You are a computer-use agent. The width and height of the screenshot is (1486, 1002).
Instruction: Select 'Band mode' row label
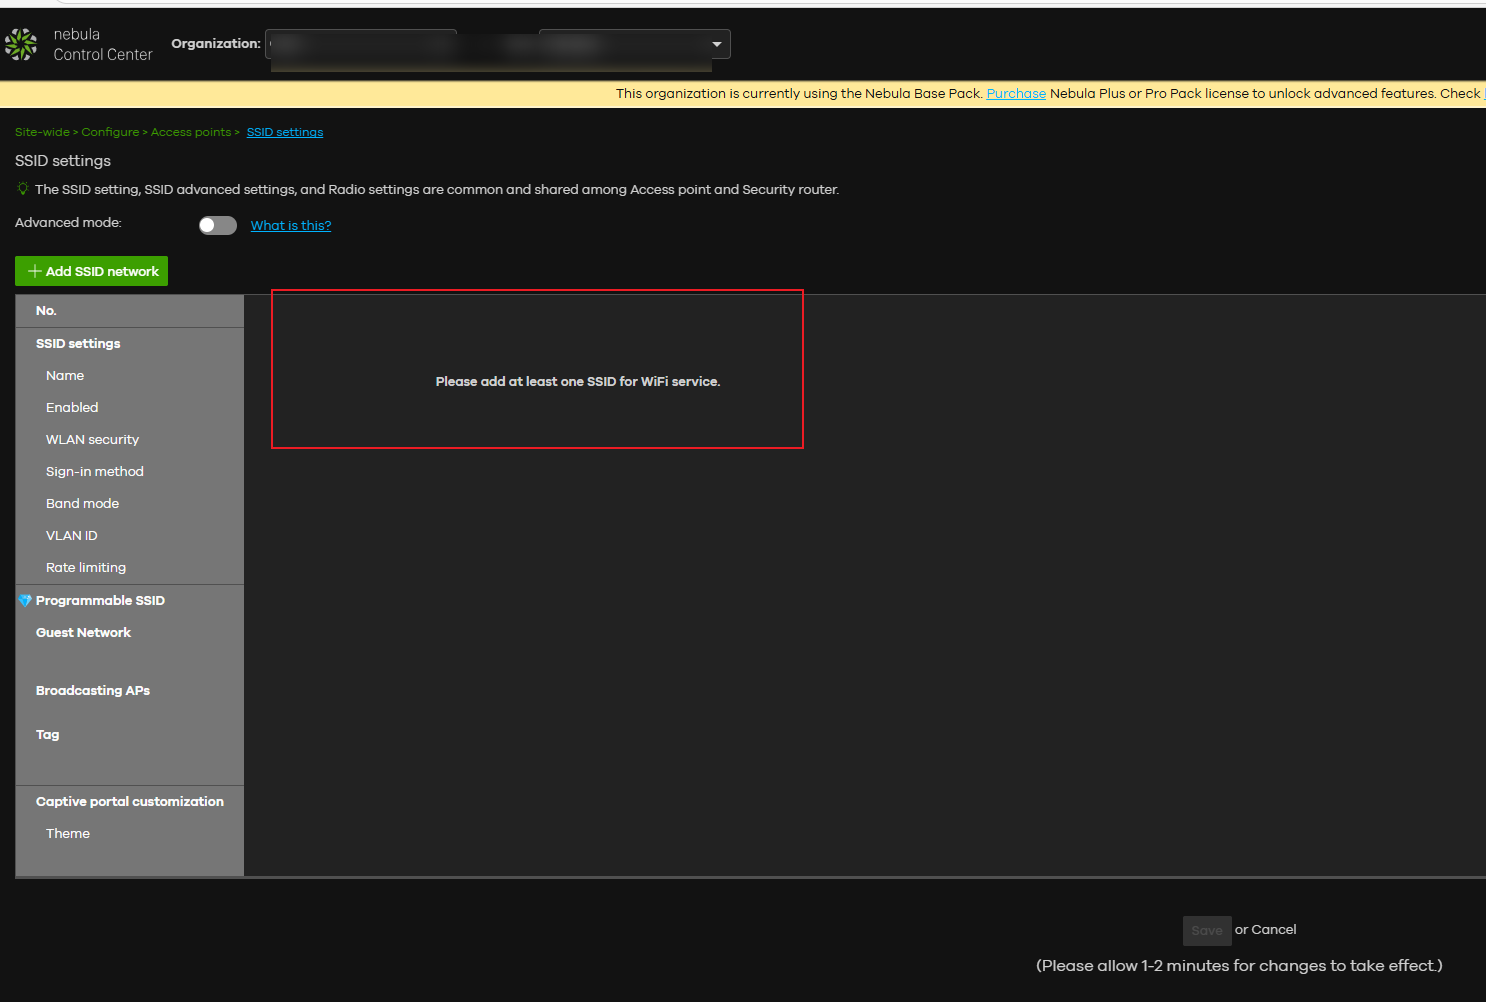coord(82,503)
